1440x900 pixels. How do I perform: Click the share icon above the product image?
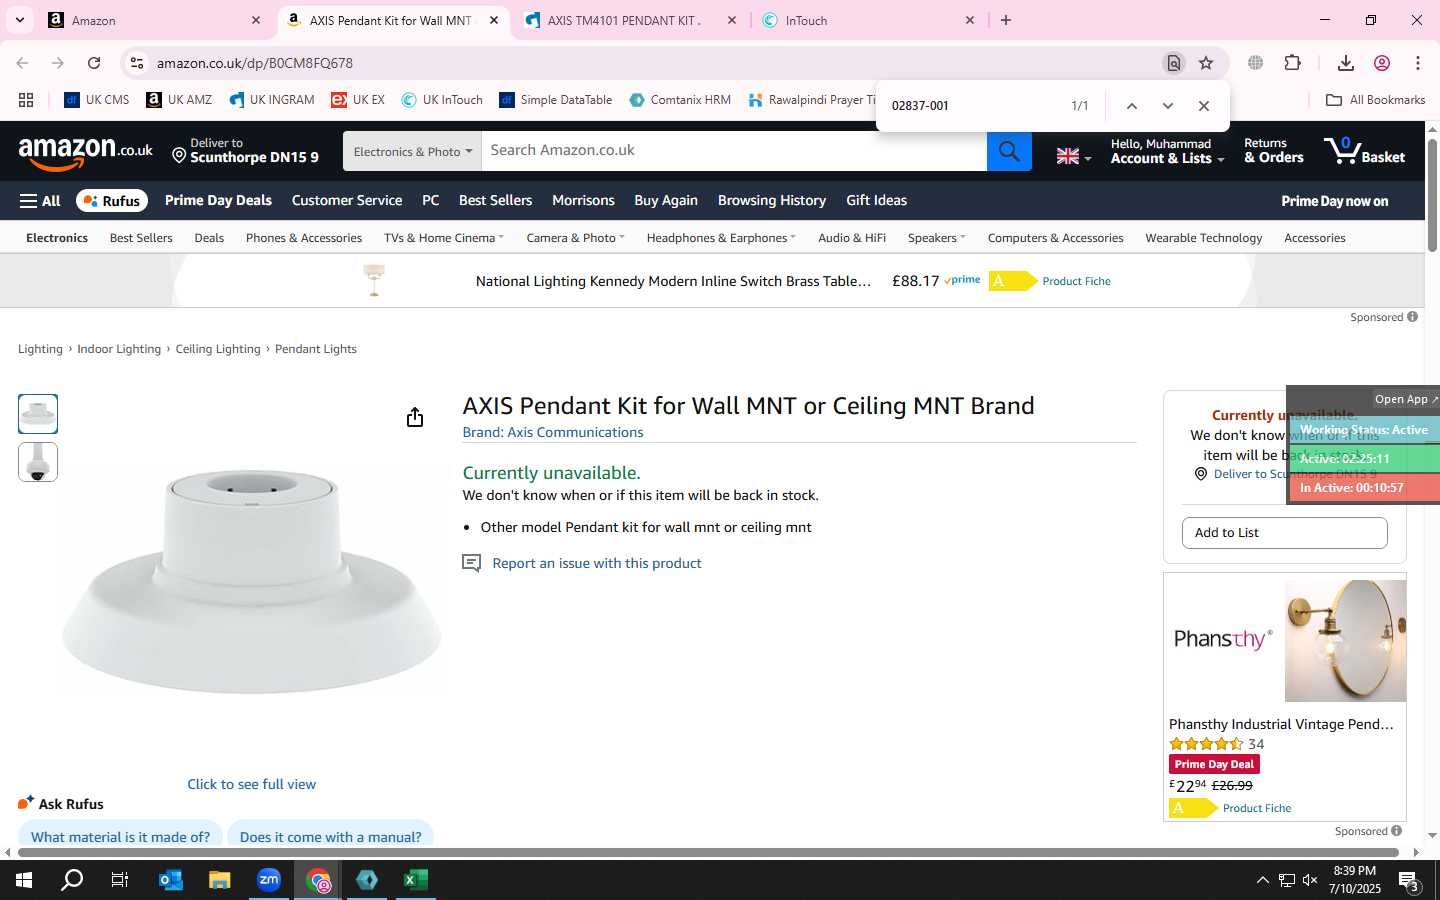tap(415, 417)
